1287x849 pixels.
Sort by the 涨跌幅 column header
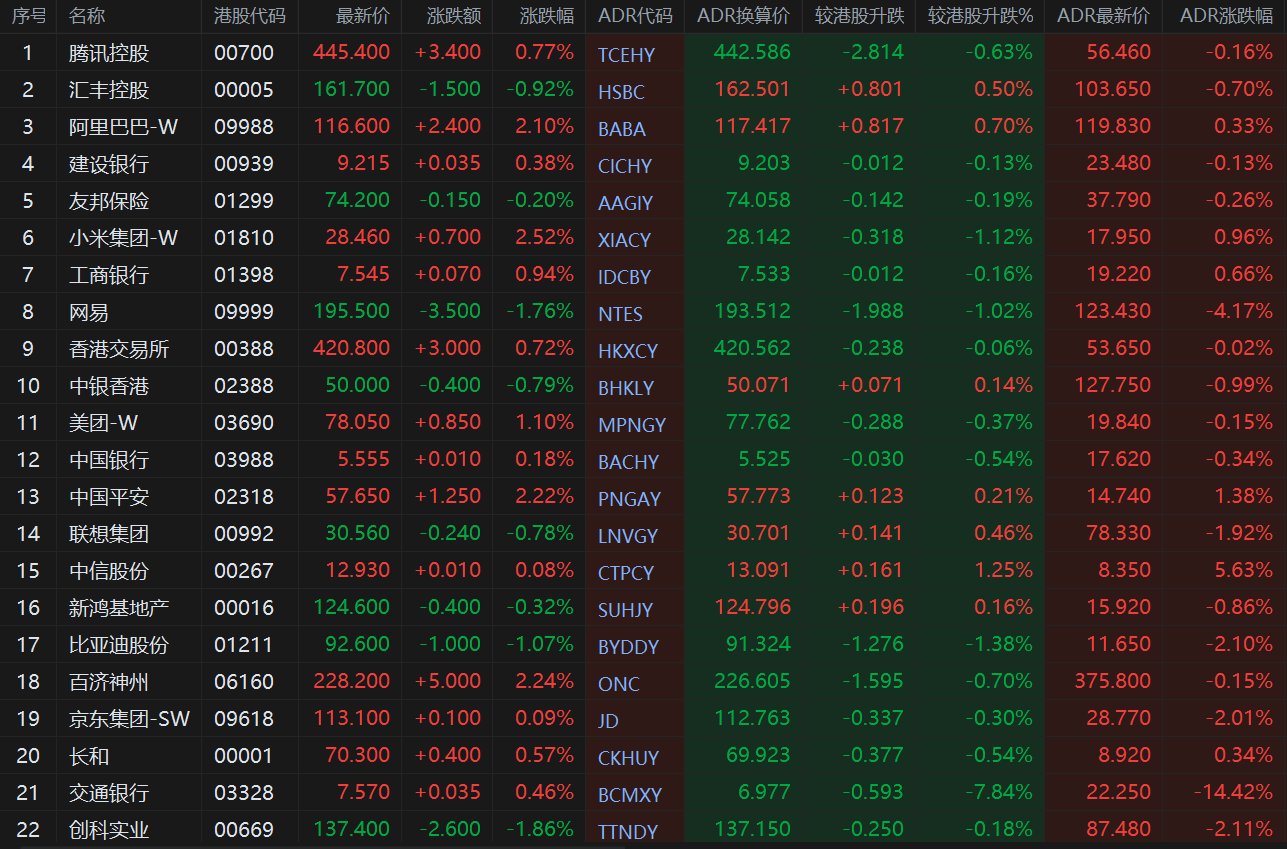pos(547,16)
